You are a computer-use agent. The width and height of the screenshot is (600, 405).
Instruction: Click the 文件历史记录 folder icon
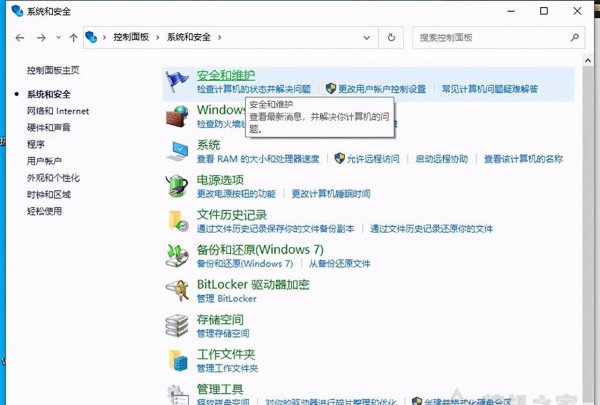tap(178, 221)
